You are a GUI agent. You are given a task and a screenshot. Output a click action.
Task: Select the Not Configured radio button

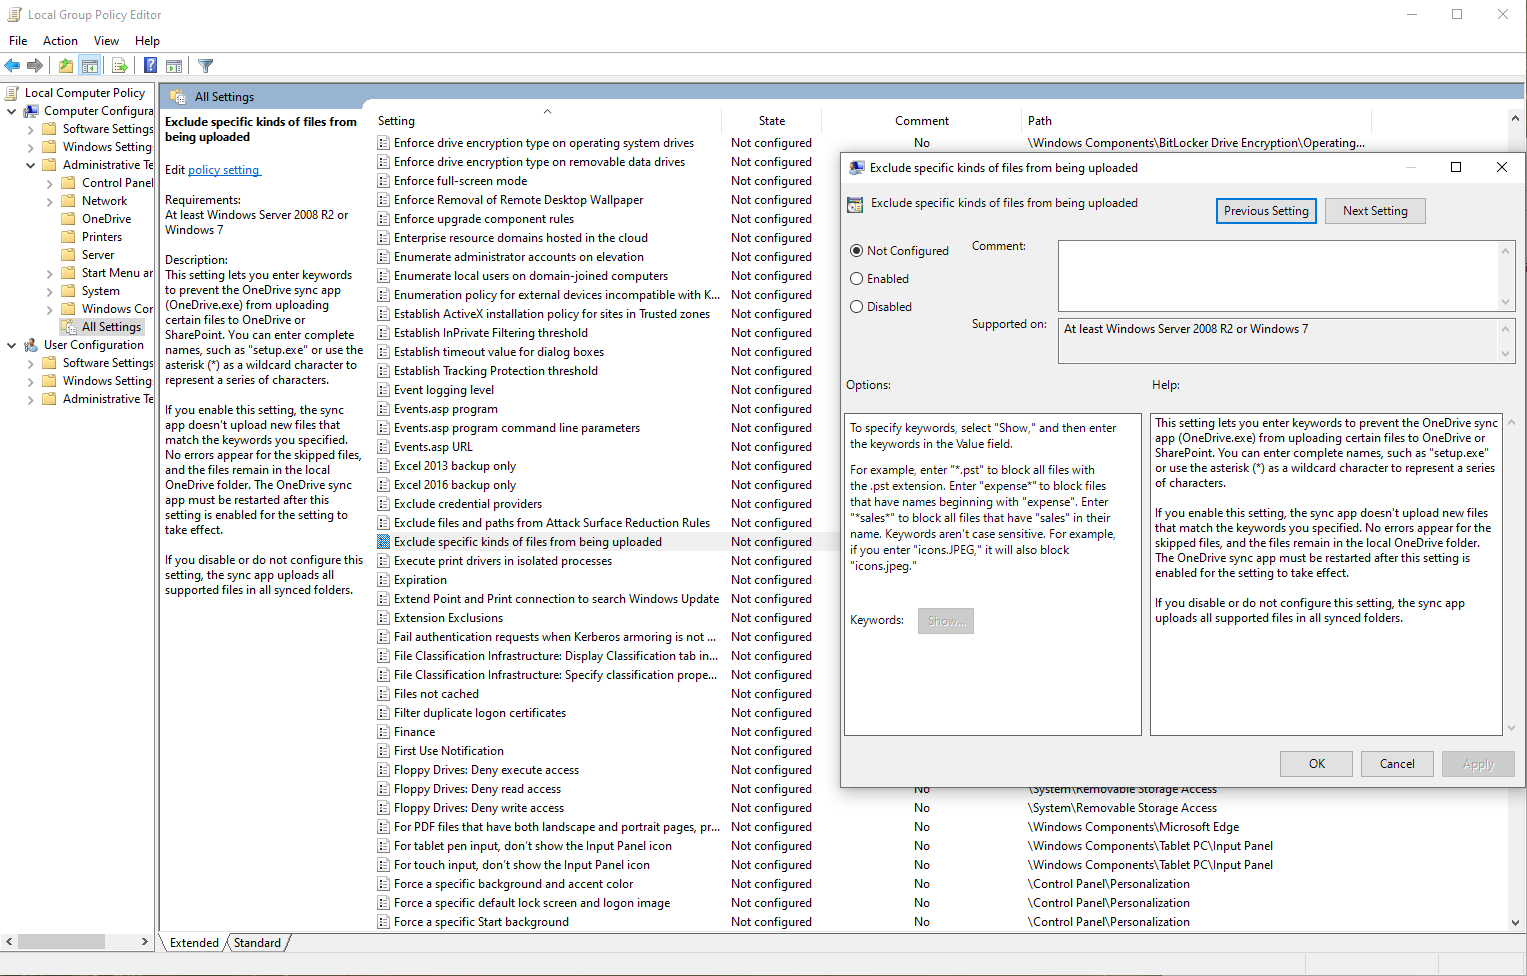[x=857, y=251]
